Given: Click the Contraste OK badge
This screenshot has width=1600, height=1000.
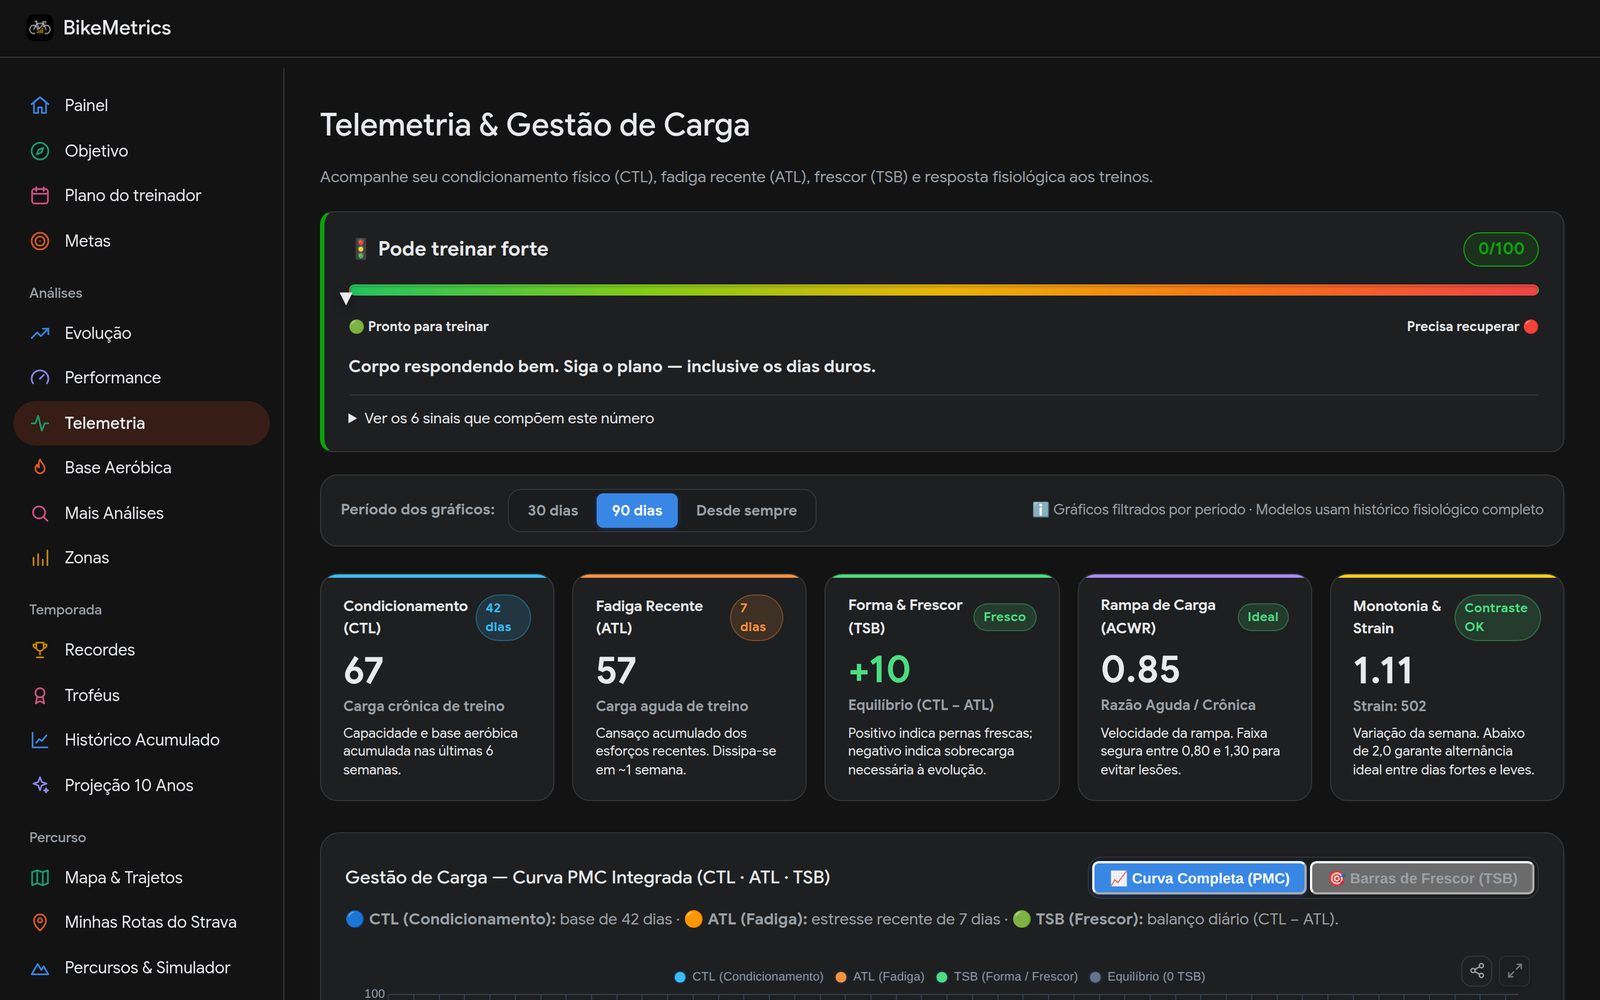Looking at the screenshot, I should tap(1497, 617).
